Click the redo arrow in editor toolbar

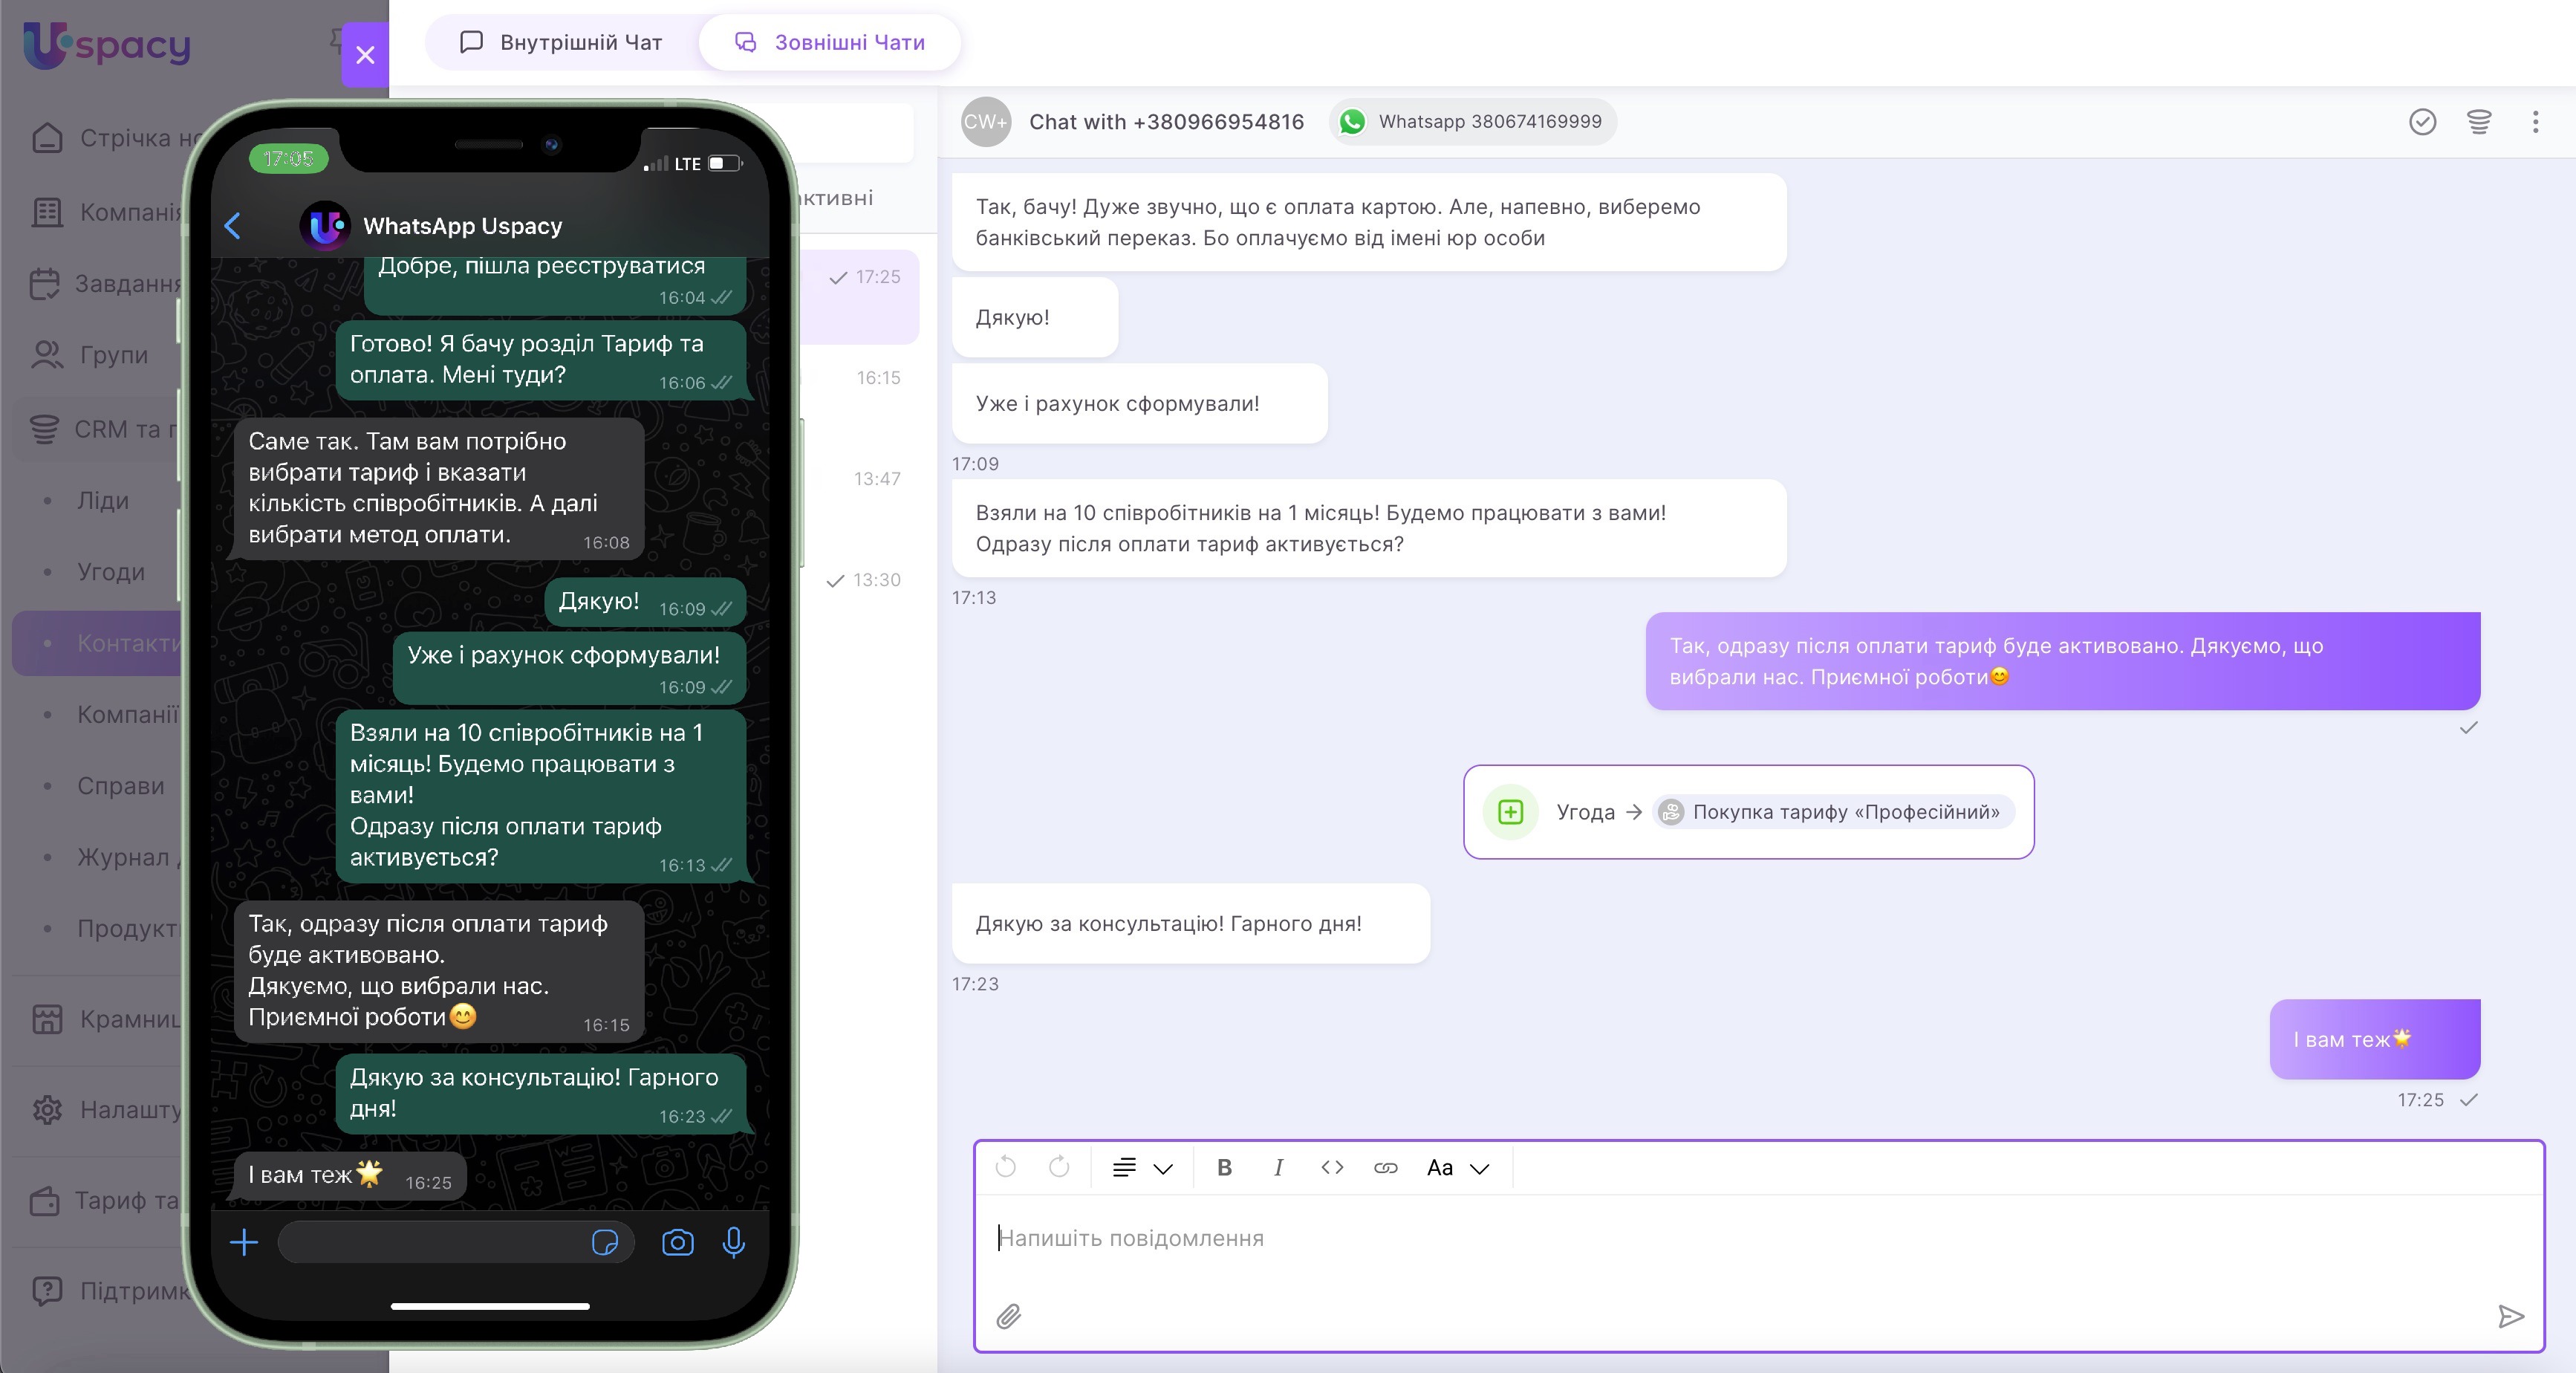[x=1059, y=1167]
